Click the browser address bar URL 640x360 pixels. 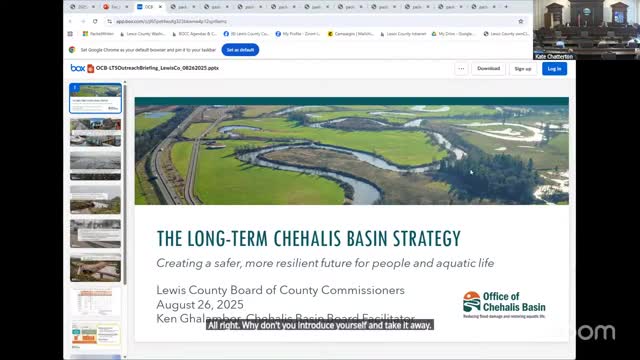pyautogui.click(x=171, y=21)
